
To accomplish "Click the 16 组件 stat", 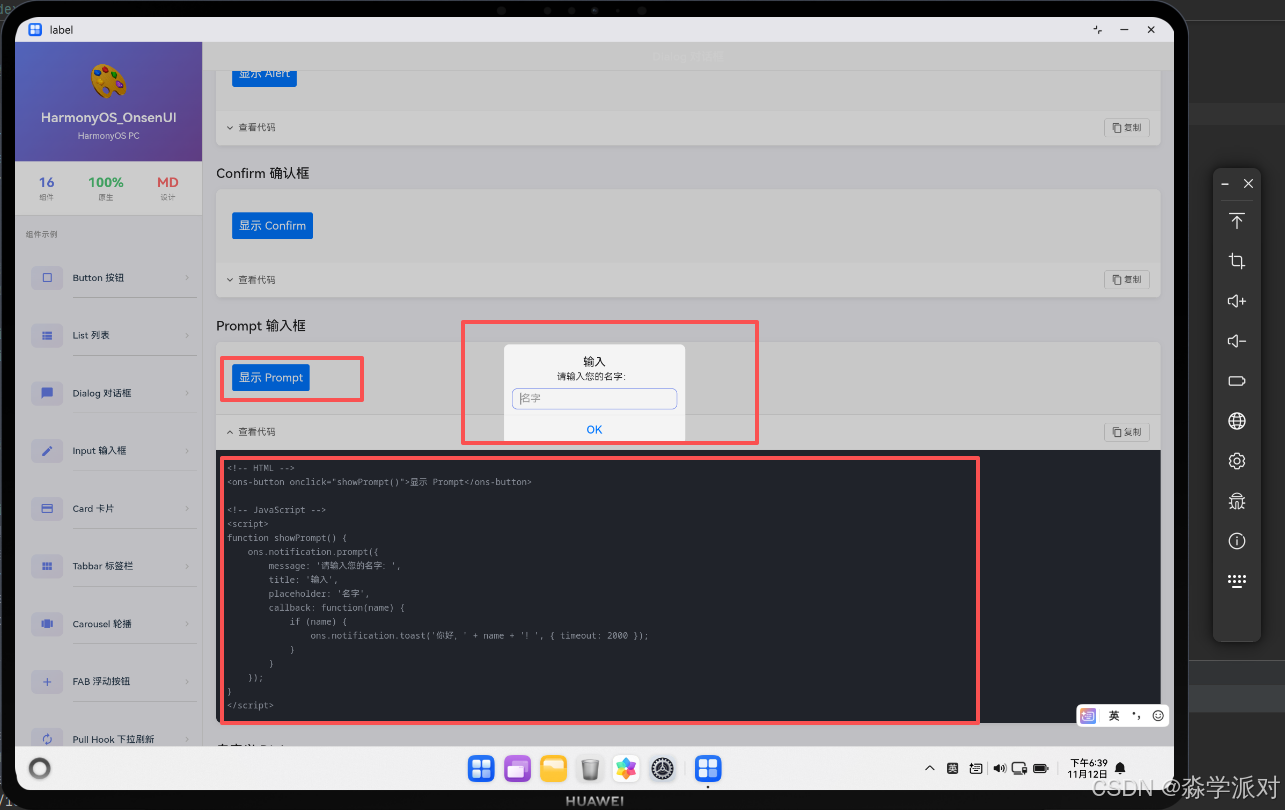I will (x=47, y=188).
